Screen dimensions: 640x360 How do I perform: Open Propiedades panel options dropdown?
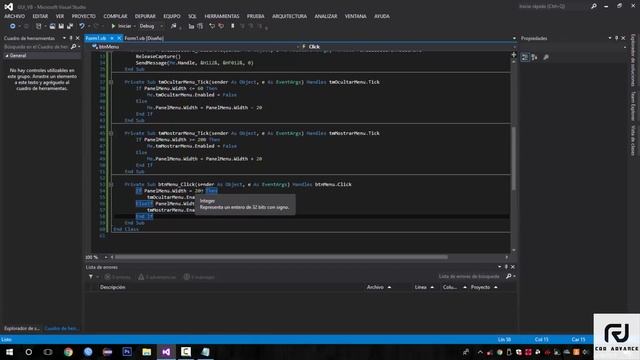(610, 38)
